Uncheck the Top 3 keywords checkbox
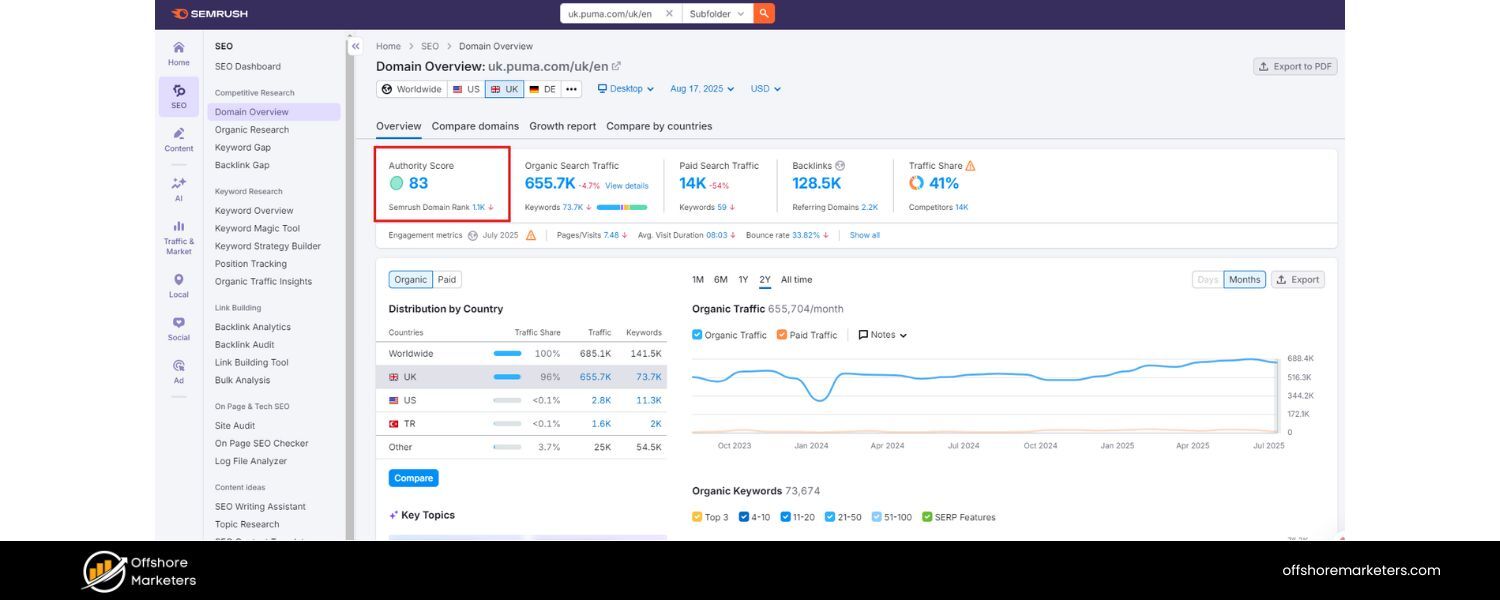Screen dimensions: 1500x600 (x=698, y=517)
